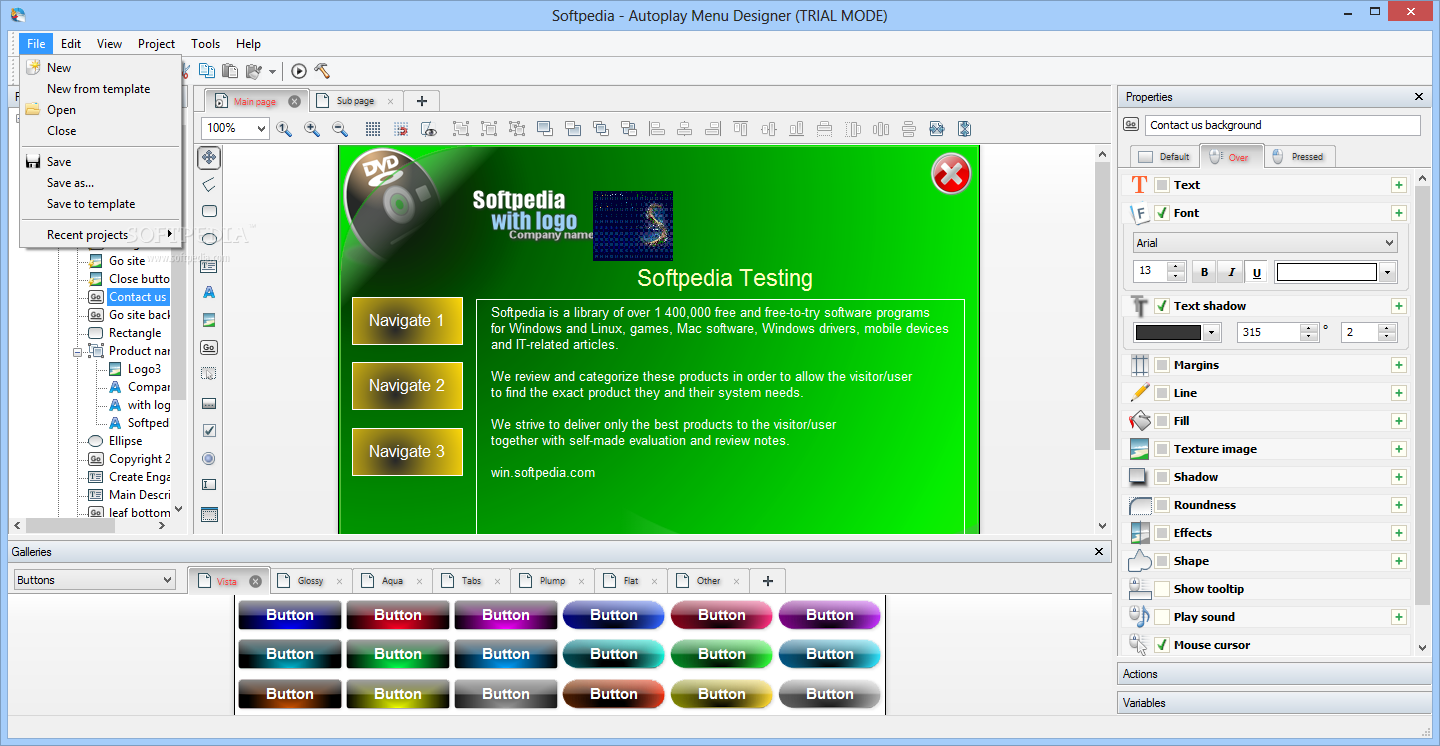Click the 'Contact us background' name field
The width and height of the screenshot is (1440, 746).
[1283, 125]
